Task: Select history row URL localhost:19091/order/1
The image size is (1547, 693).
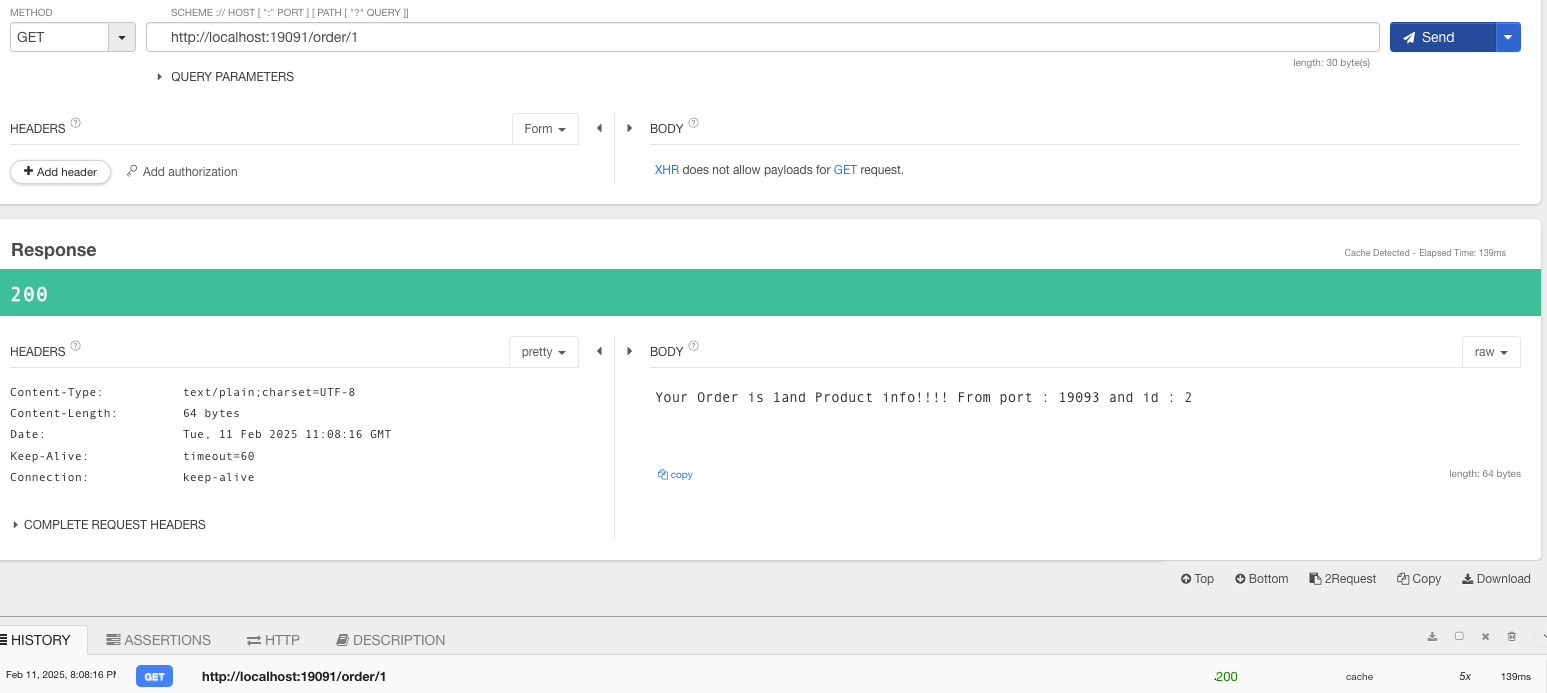Action: (294, 677)
